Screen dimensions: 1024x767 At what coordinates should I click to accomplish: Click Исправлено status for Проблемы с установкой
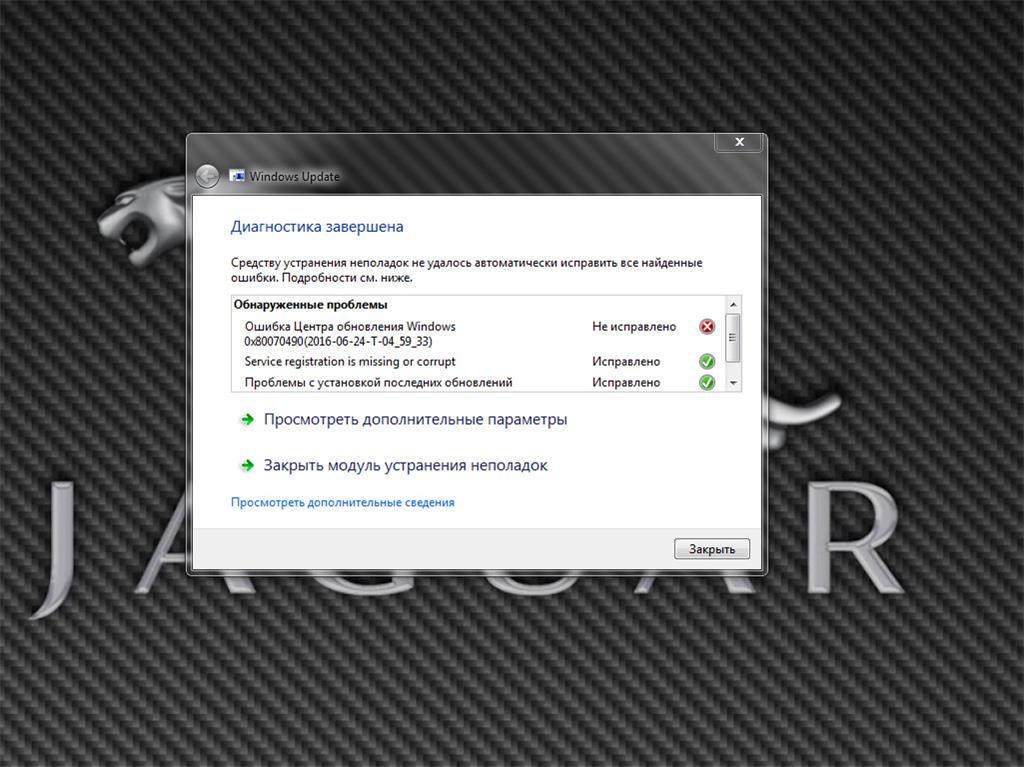click(x=626, y=382)
